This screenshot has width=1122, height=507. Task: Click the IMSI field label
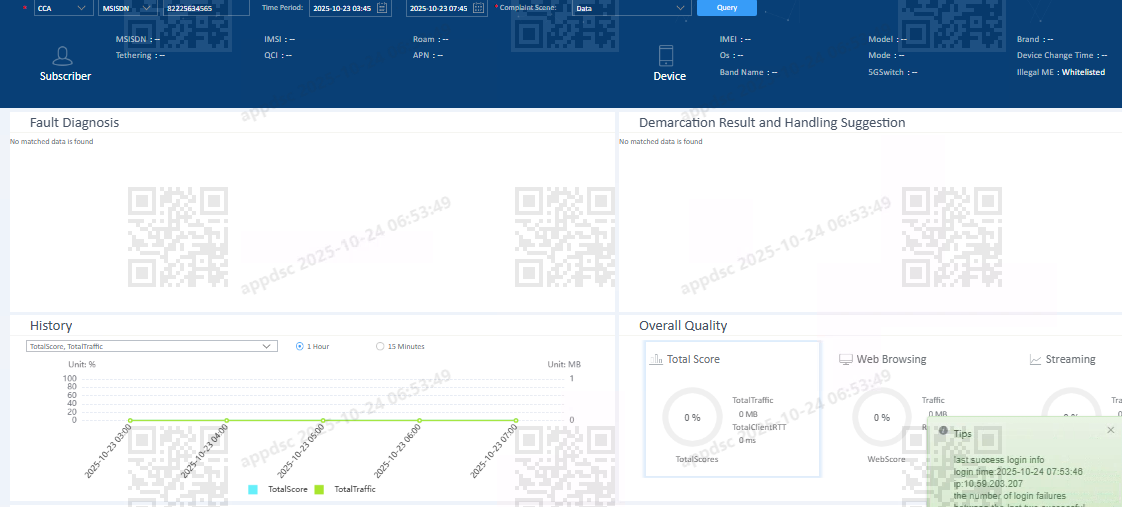273,39
